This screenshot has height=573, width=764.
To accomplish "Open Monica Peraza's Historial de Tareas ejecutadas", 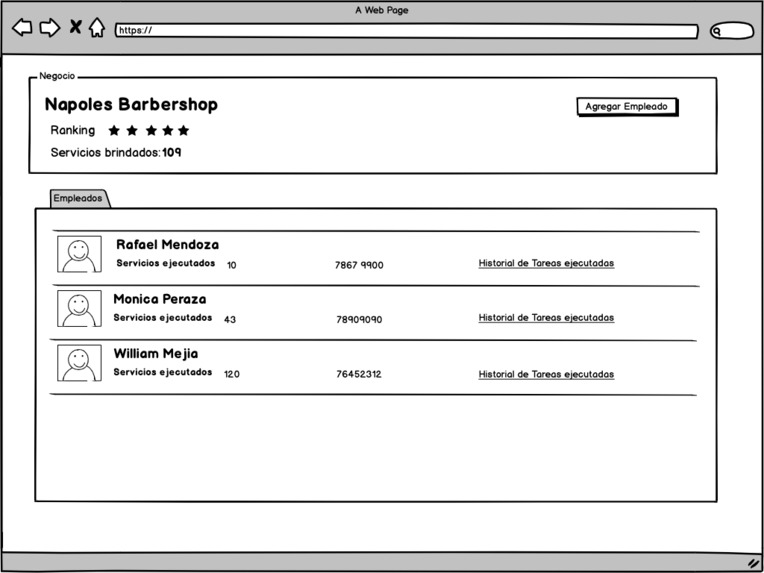I will [546, 318].
